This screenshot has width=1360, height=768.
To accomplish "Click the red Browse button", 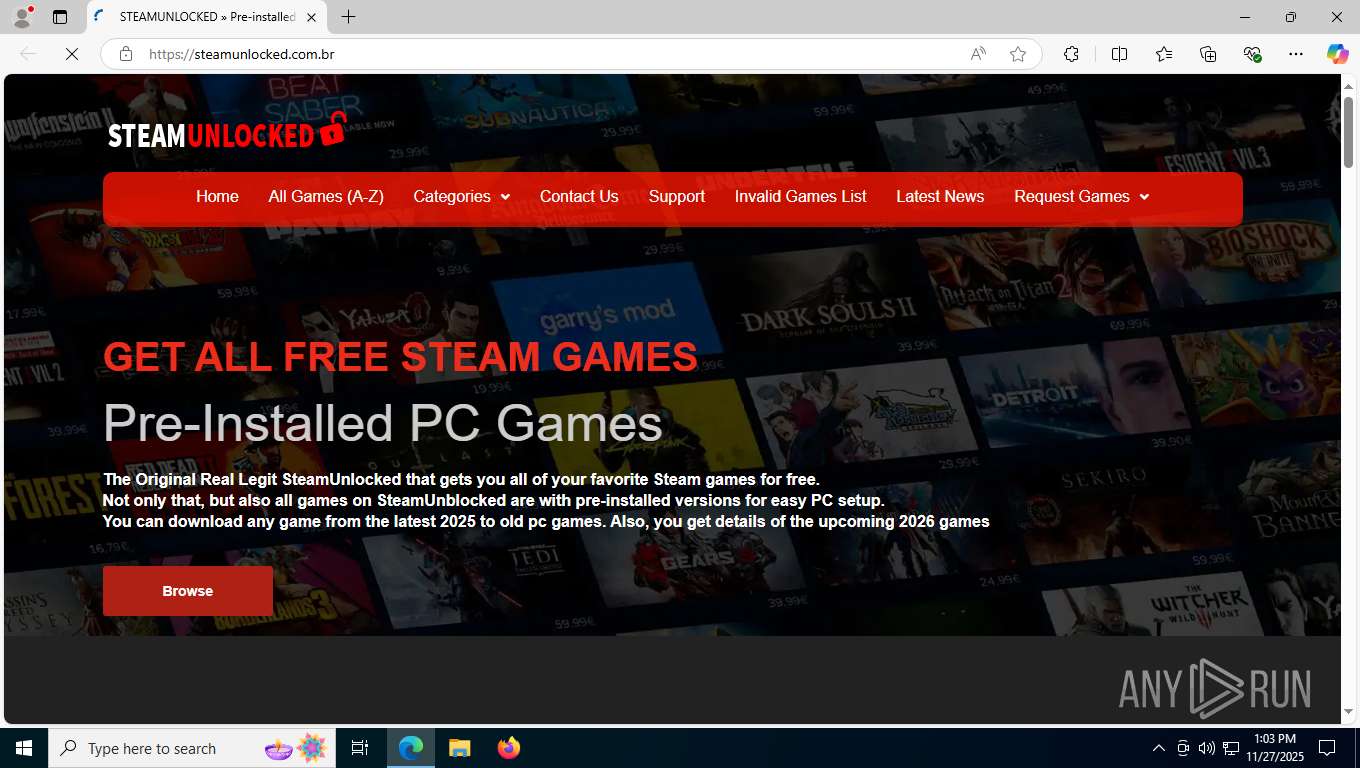I will (x=188, y=591).
